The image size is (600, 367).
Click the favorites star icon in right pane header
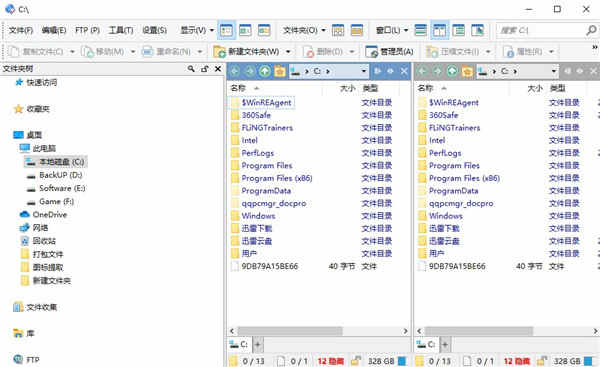467,71
